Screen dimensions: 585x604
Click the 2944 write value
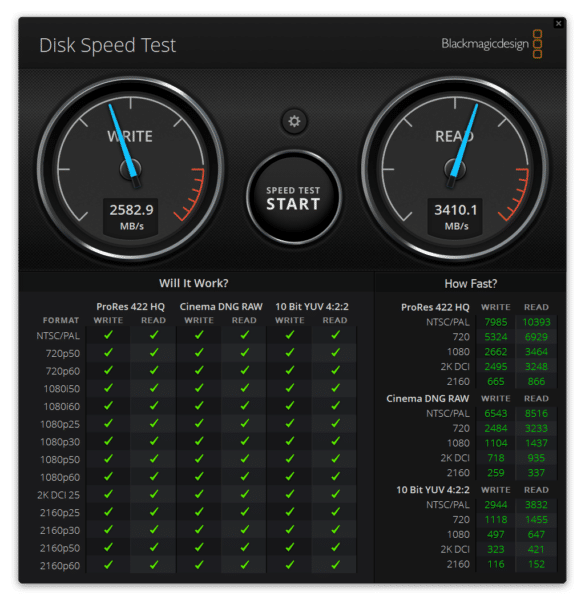tap(496, 505)
